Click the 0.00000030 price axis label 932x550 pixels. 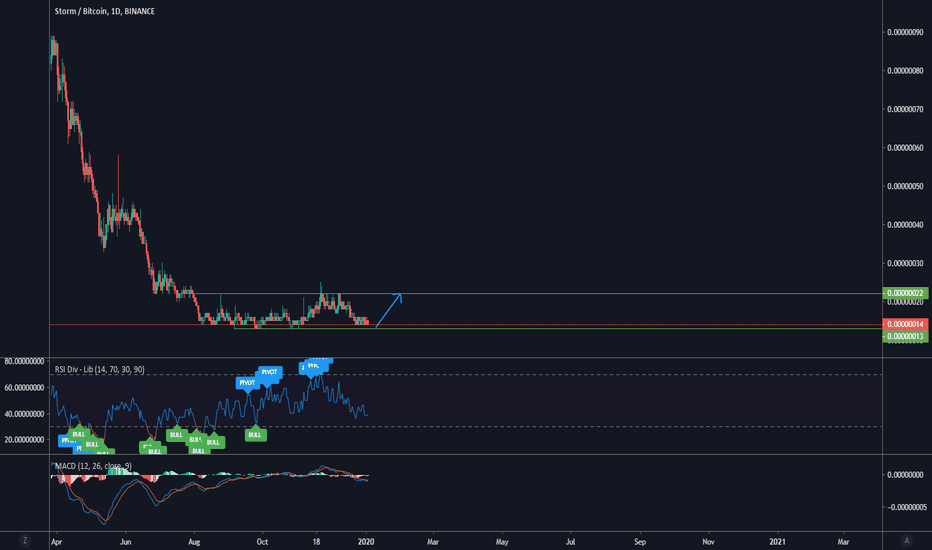coord(905,263)
